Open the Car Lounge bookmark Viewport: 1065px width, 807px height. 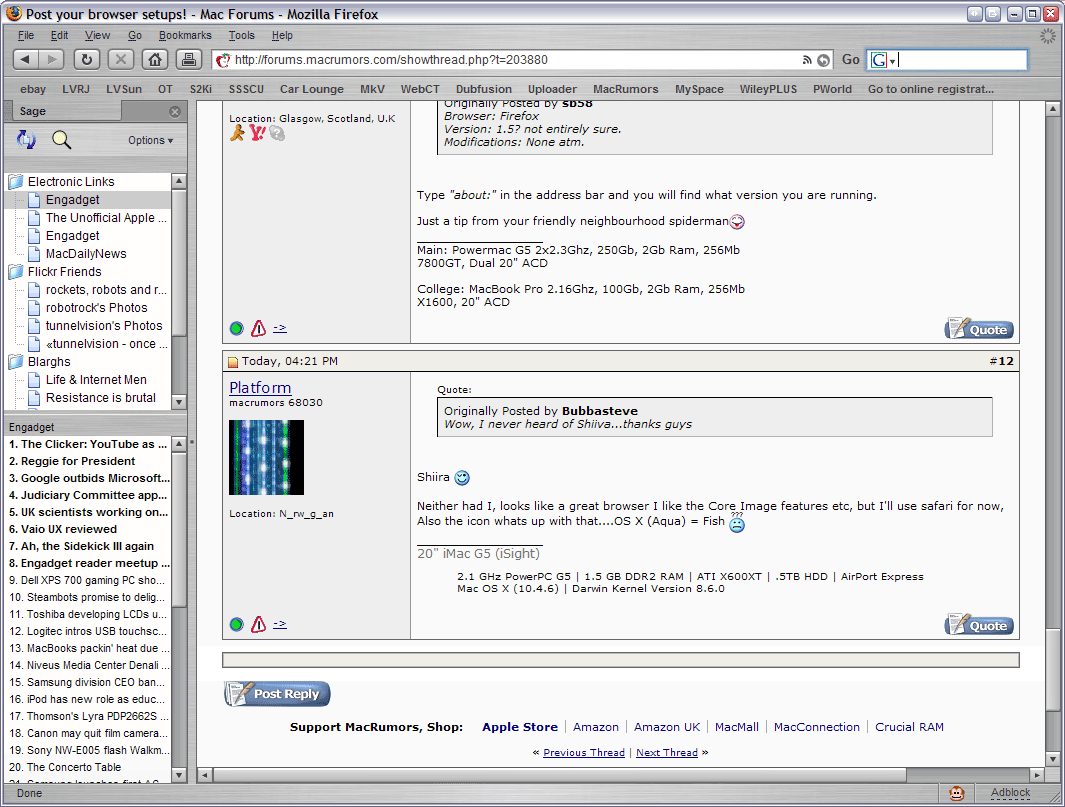(x=312, y=89)
